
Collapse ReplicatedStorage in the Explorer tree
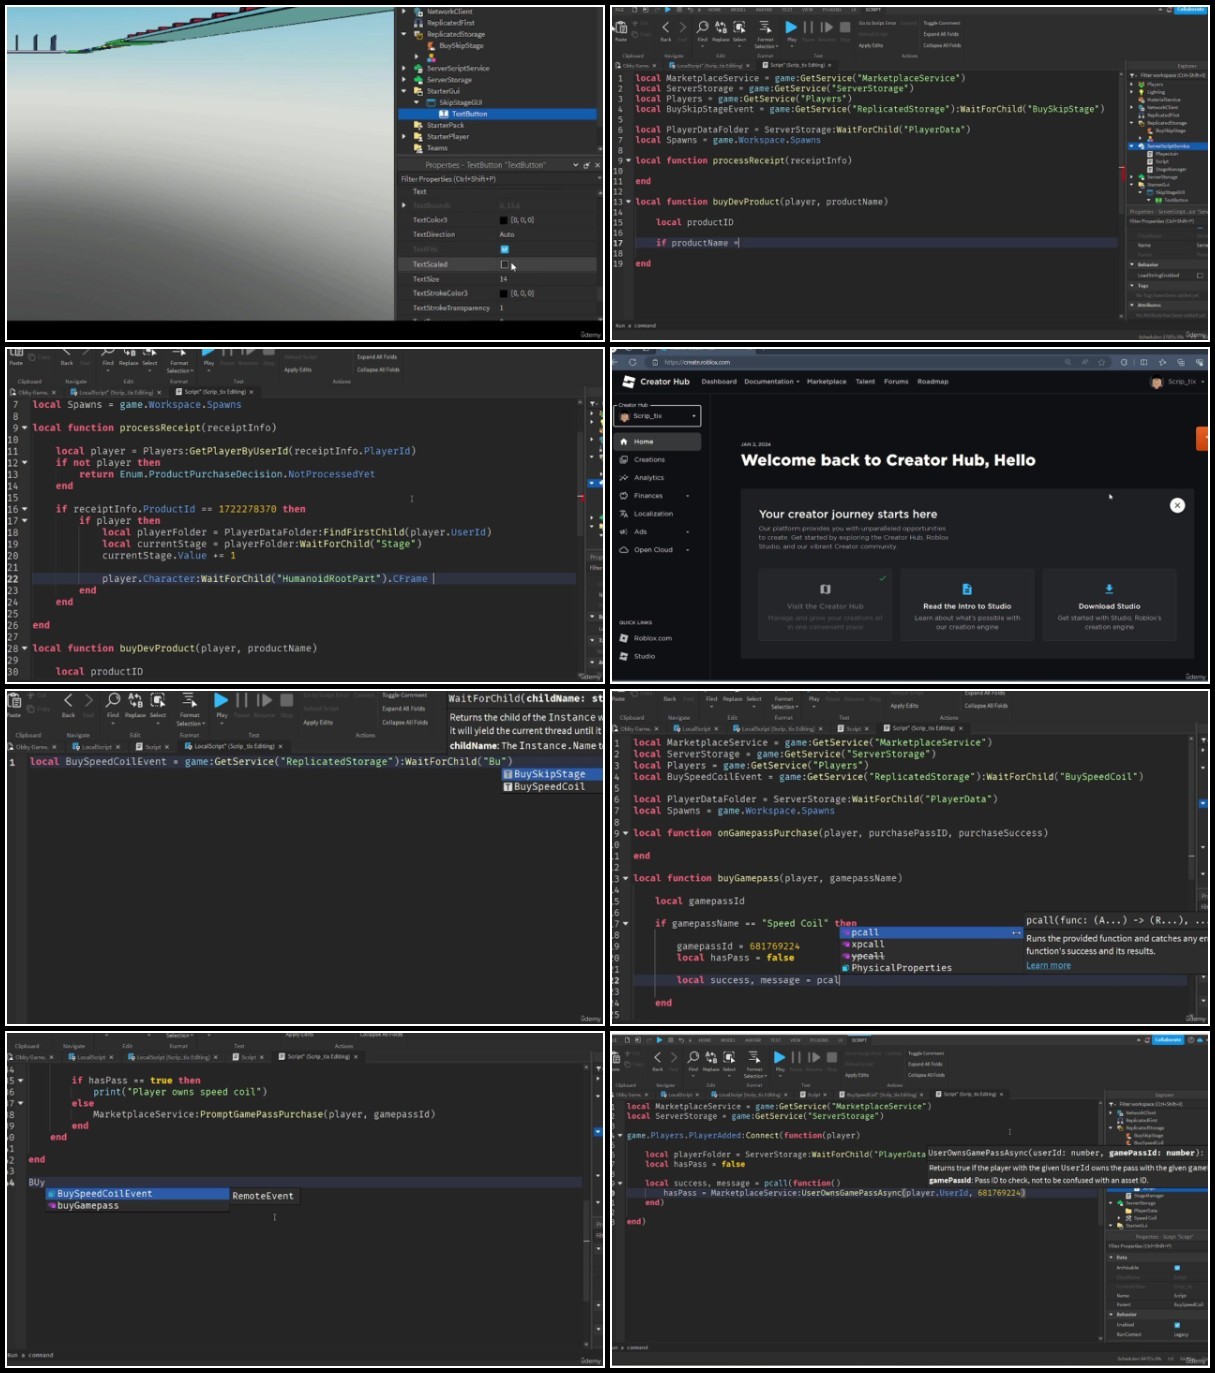[404, 34]
